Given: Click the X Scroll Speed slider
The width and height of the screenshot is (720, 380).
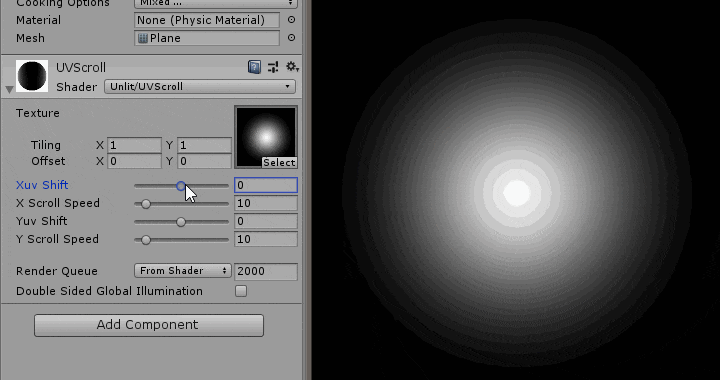Looking at the screenshot, I should (181, 203).
